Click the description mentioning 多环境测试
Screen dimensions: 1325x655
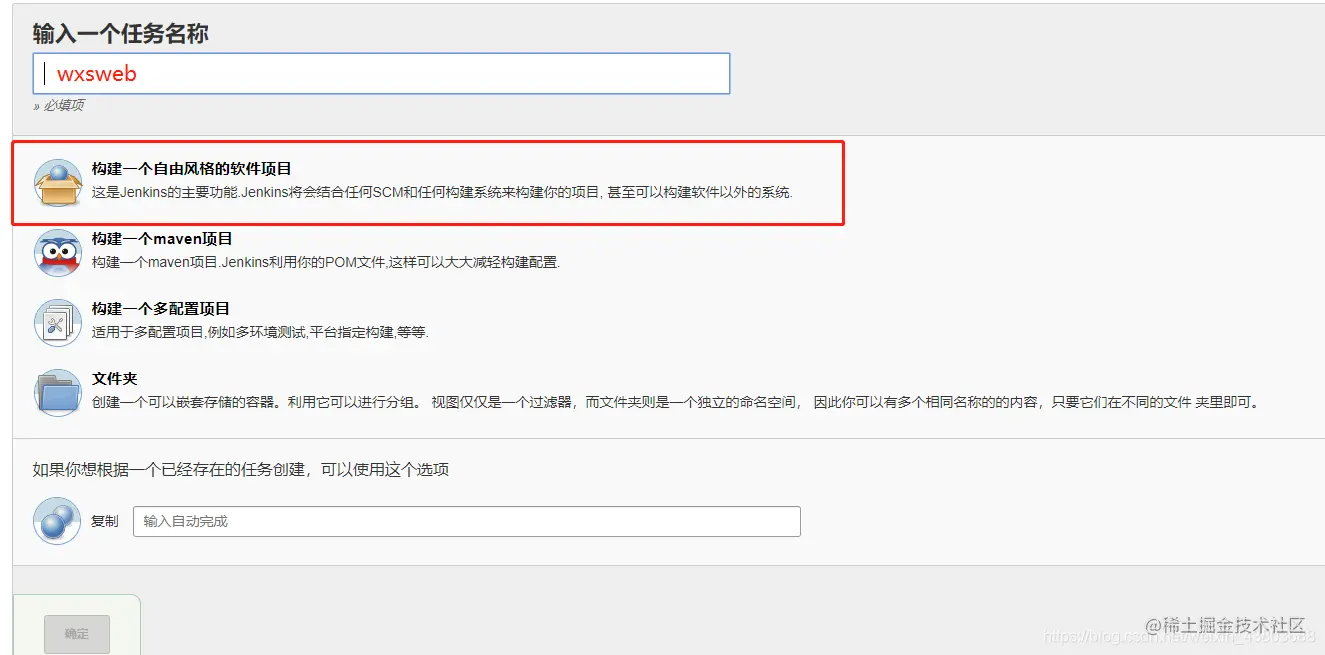[260, 332]
